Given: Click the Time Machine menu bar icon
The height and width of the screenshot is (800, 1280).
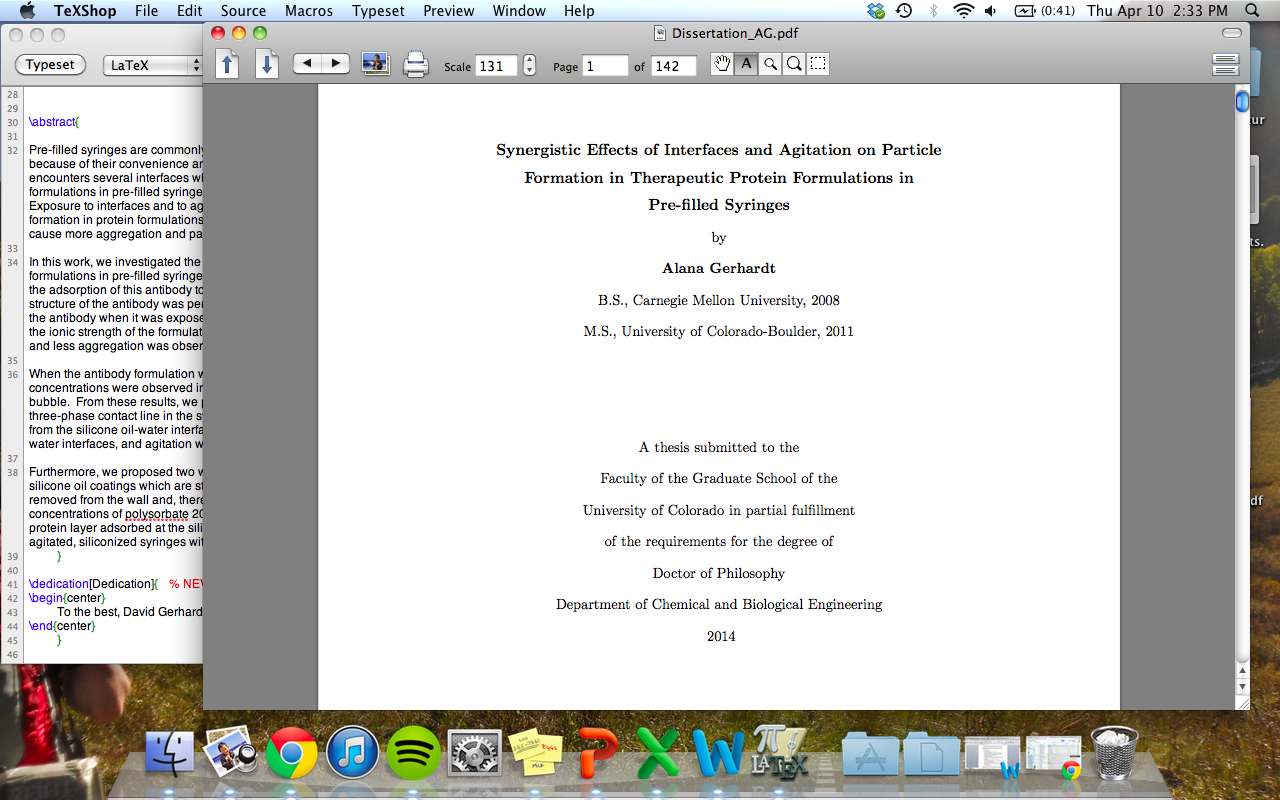Looking at the screenshot, I should [904, 11].
